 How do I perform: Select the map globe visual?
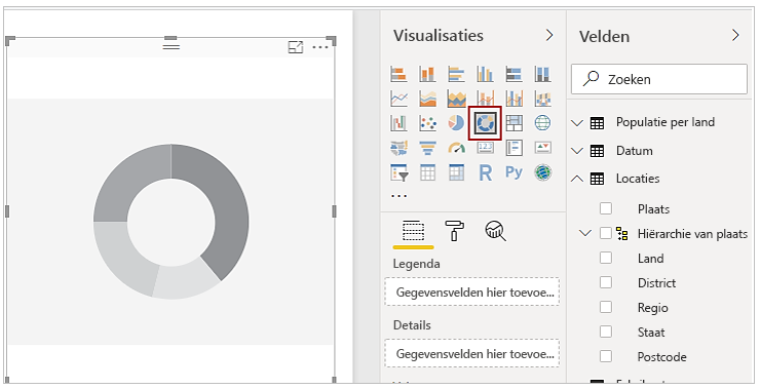[542, 123]
